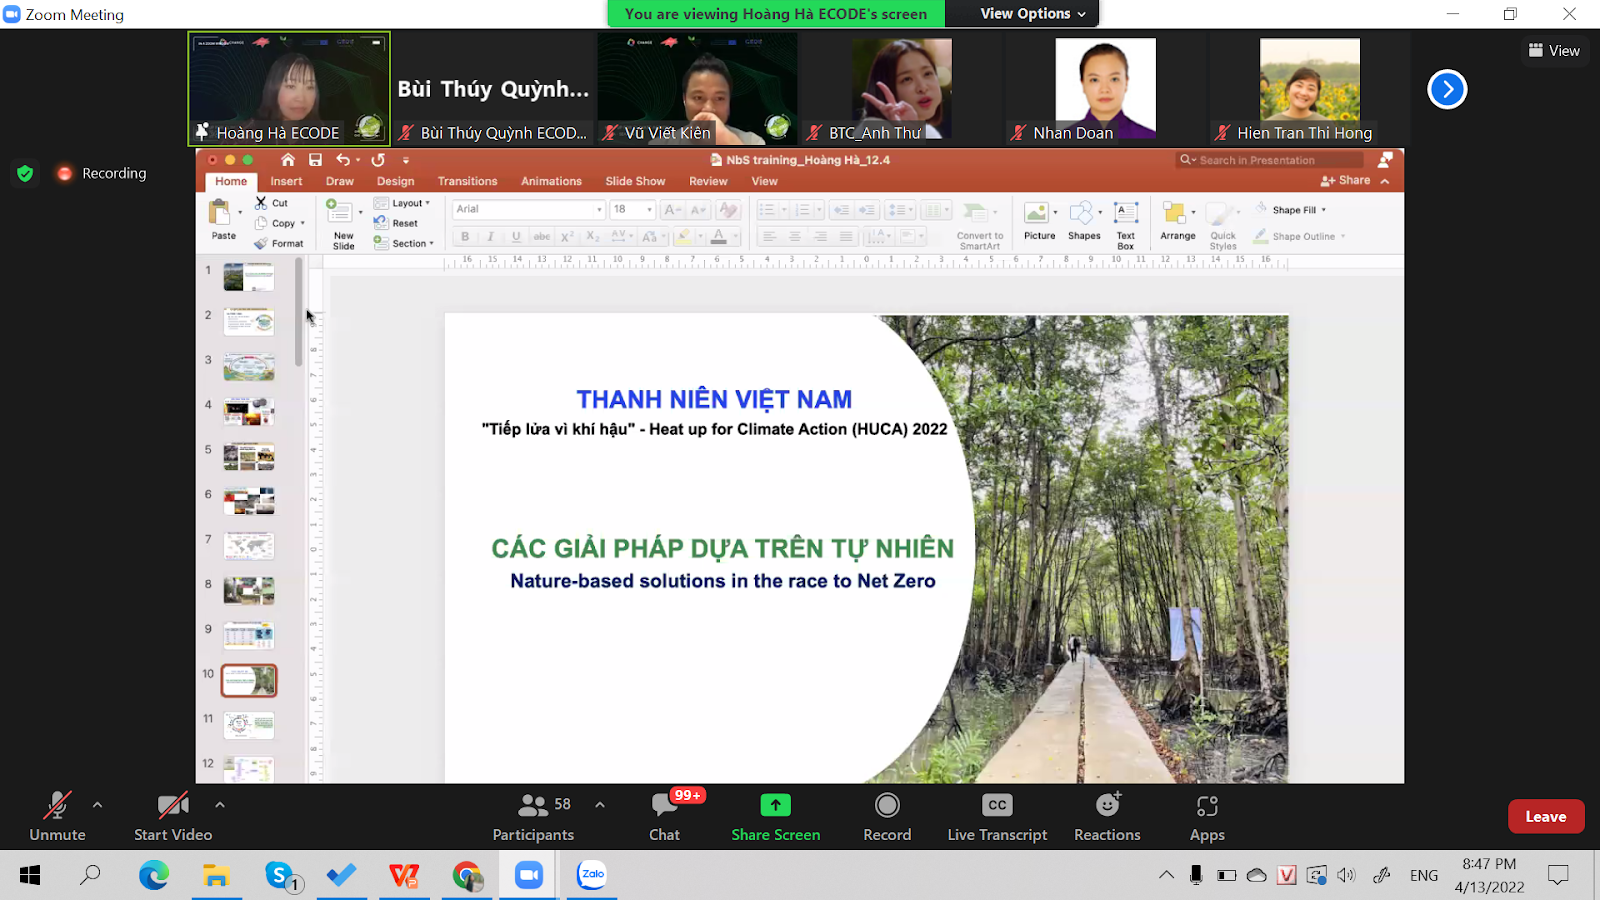Viewport: 1600px width, 900px height.
Task: Open the Arrange menu
Action: [x=1178, y=222]
